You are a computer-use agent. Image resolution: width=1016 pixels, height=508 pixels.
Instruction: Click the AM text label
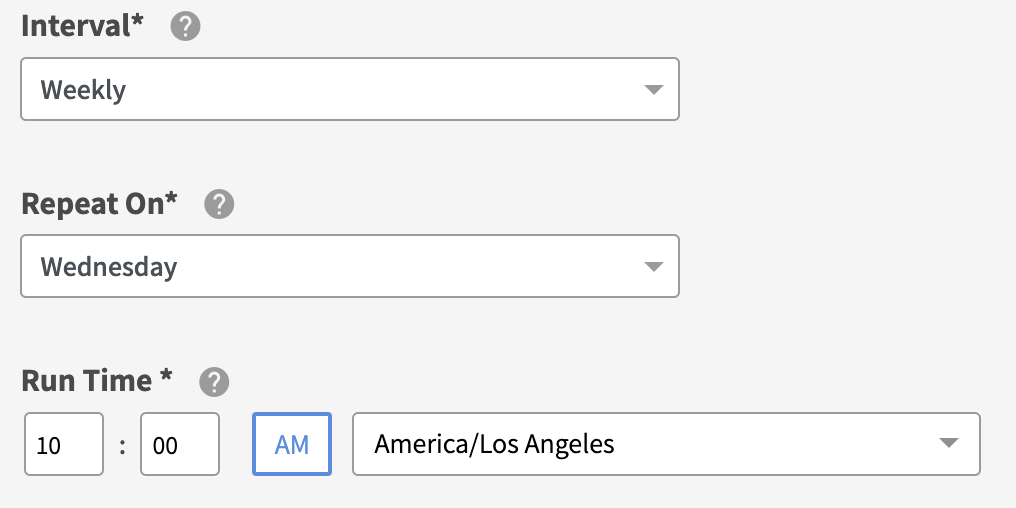tap(292, 444)
